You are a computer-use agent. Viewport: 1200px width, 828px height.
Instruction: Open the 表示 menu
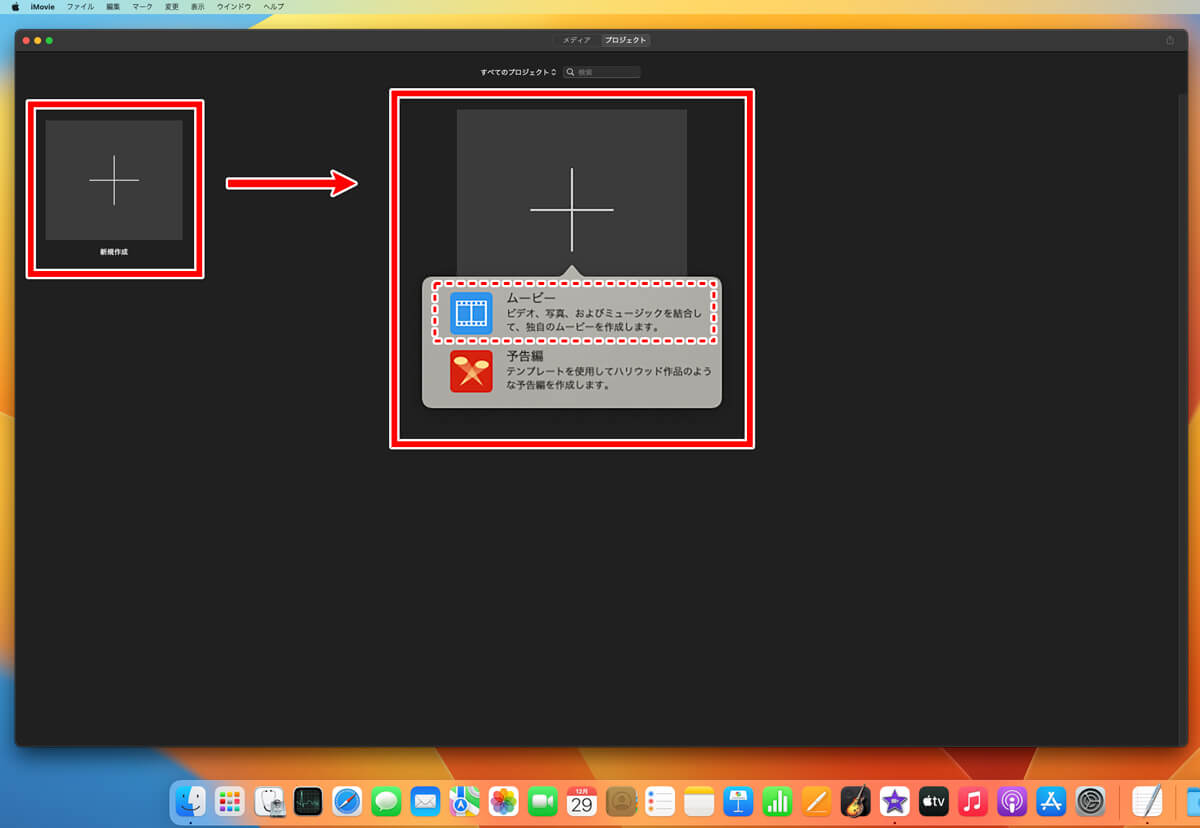point(197,6)
